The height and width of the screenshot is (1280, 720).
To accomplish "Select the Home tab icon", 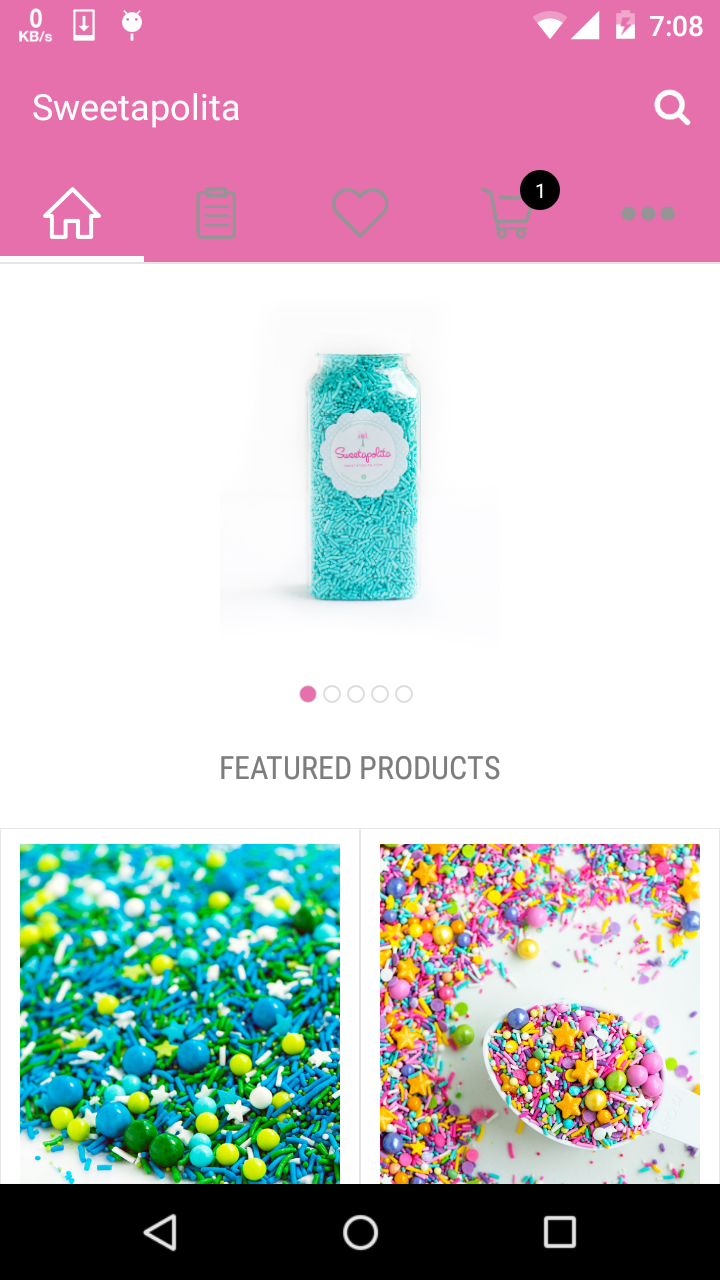I will (72, 214).
